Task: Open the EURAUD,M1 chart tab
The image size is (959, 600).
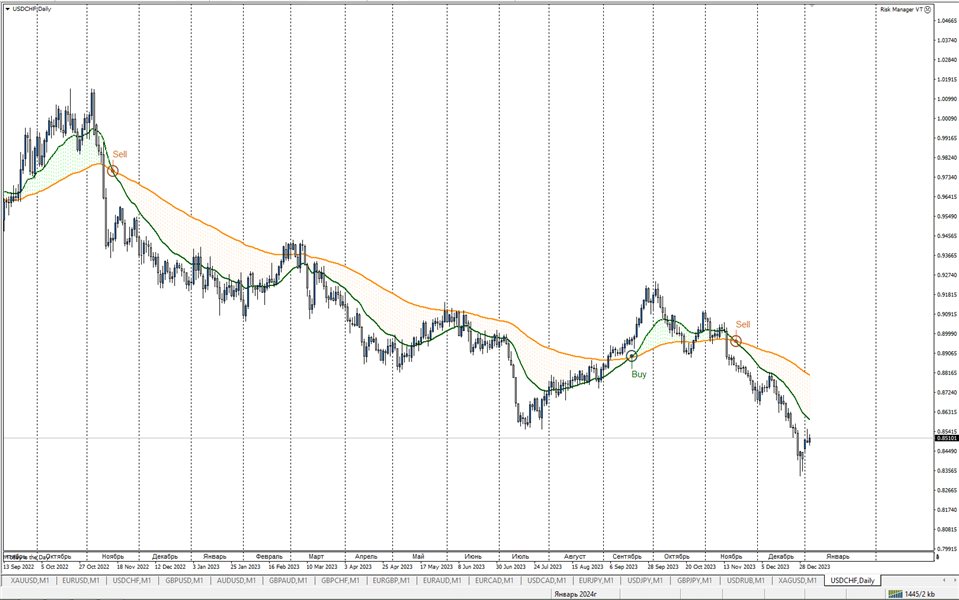Action: coord(442,580)
